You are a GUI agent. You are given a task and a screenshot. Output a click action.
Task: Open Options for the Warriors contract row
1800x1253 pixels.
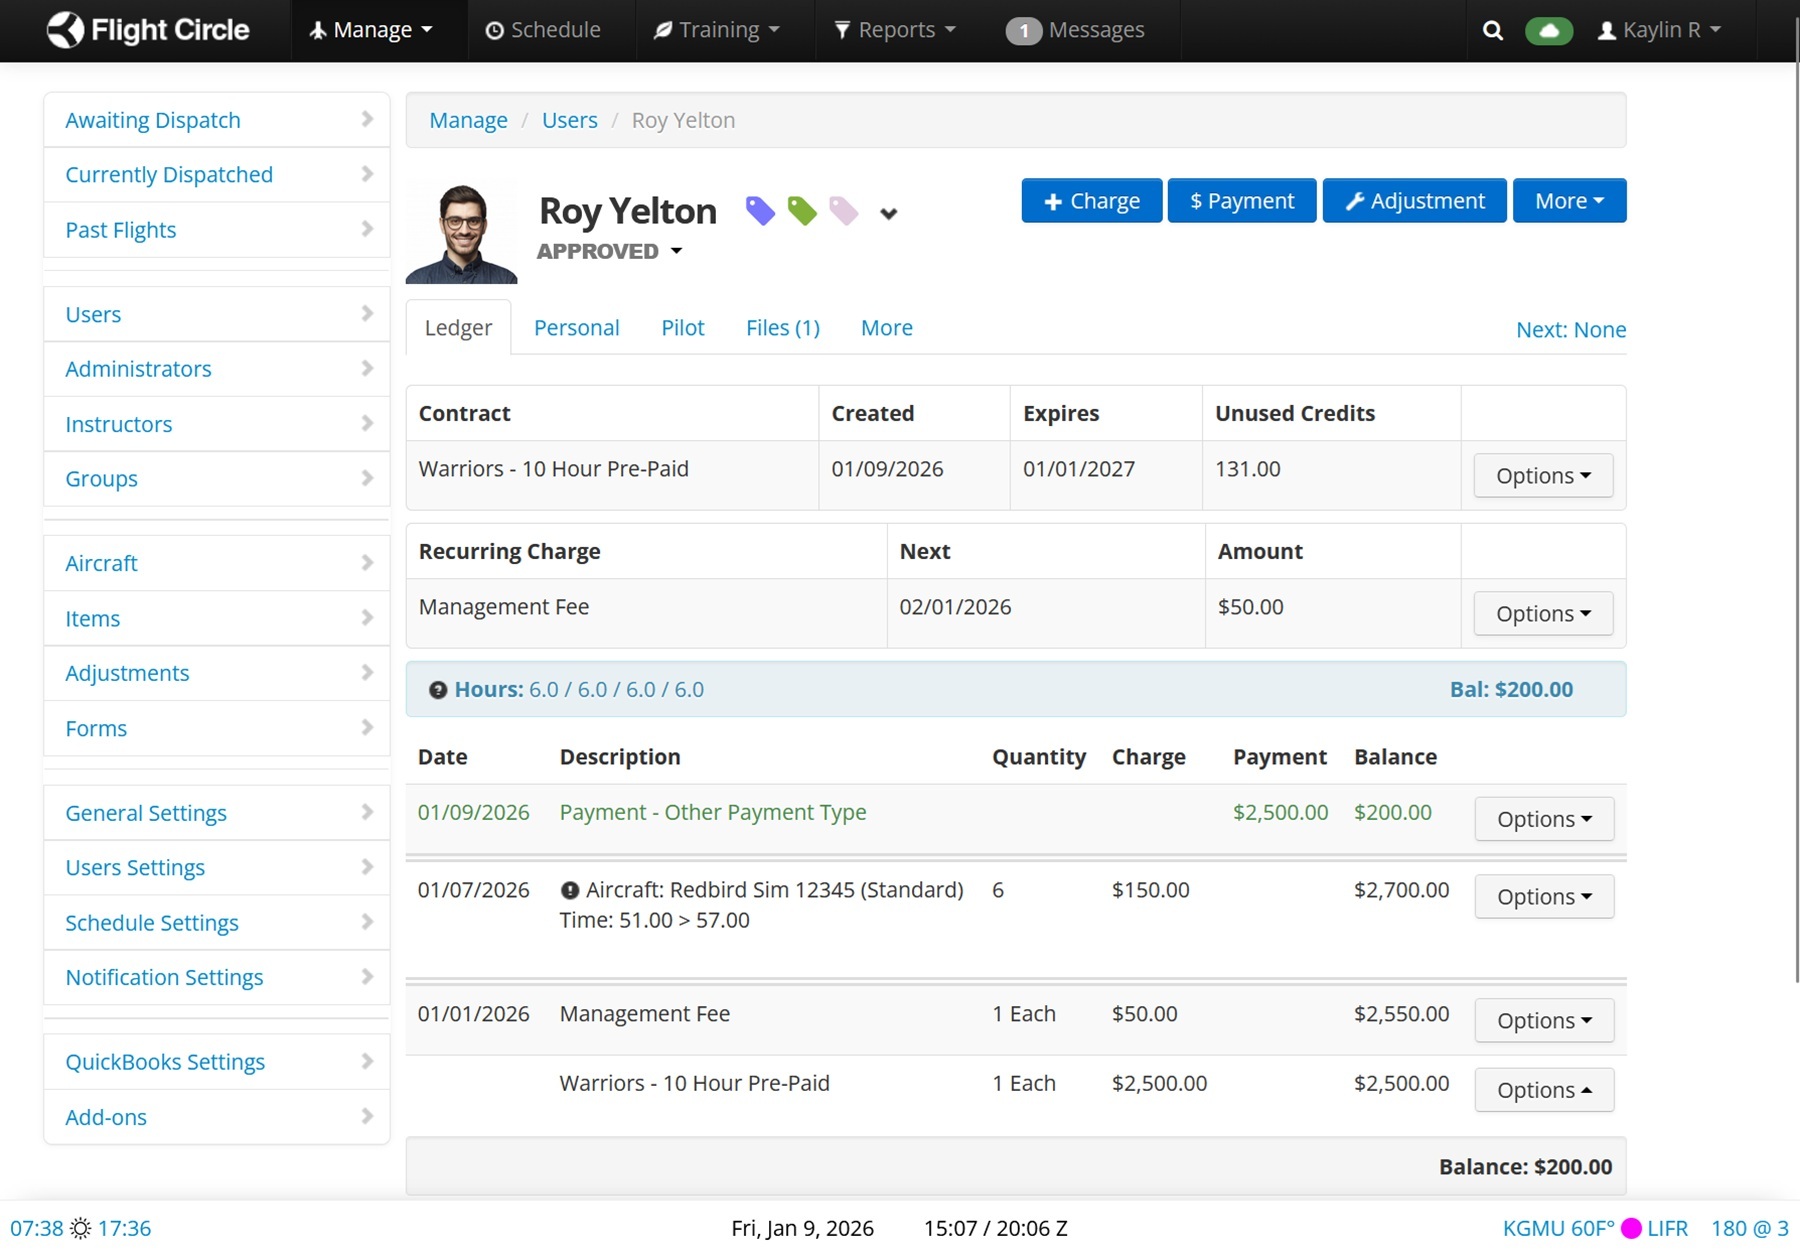coord(1542,476)
